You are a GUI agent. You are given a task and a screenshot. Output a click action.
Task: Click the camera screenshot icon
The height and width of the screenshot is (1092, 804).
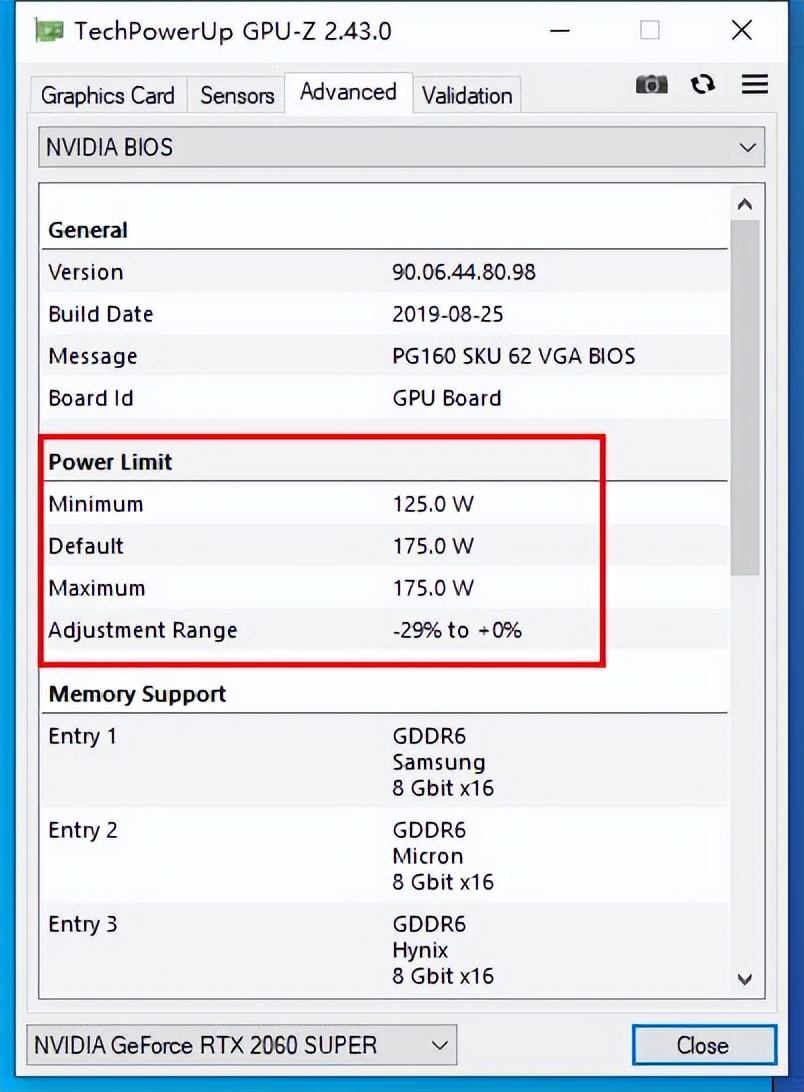(x=651, y=85)
